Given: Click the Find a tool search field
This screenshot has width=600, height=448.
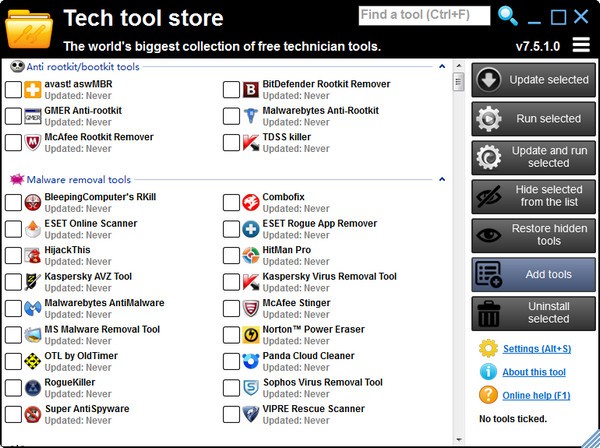Looking at the screenshot, I should click(x=424, y=15).
